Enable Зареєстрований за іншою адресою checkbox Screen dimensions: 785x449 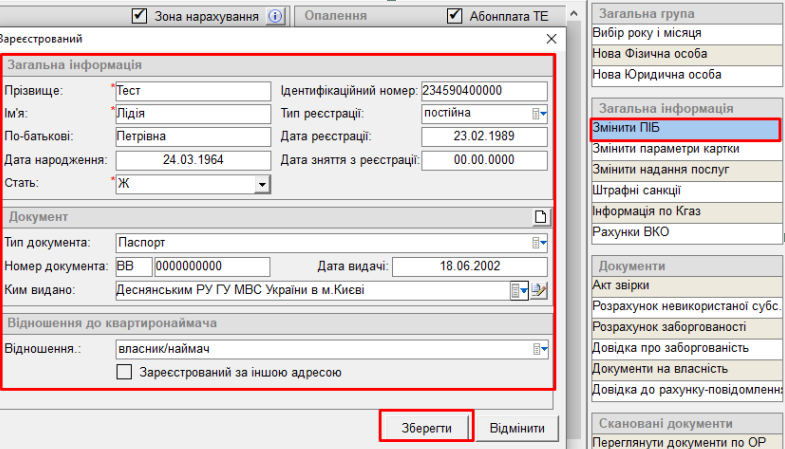pyautogui.click(x=125, y=373)
